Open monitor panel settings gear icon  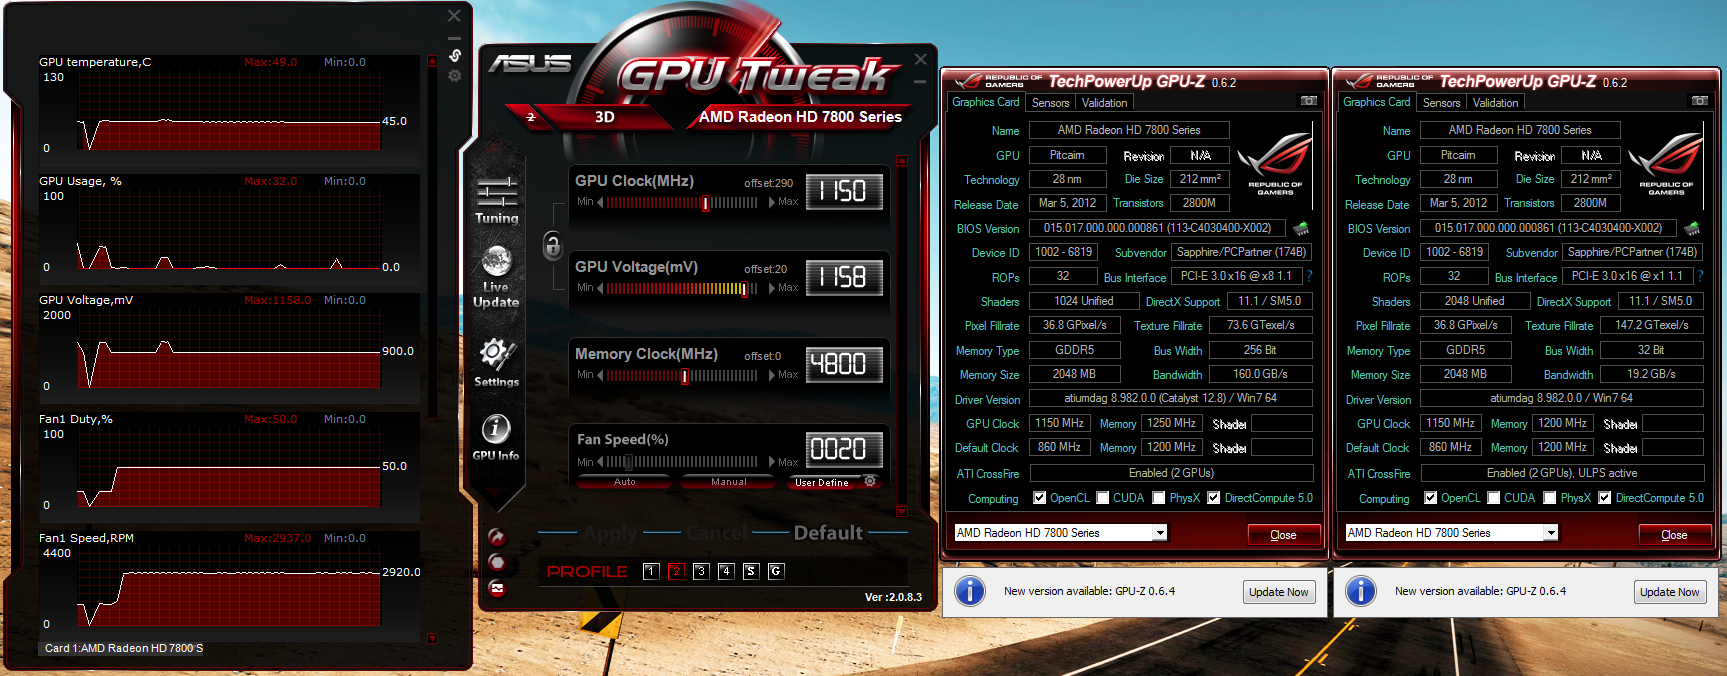[x=455, y=76]
